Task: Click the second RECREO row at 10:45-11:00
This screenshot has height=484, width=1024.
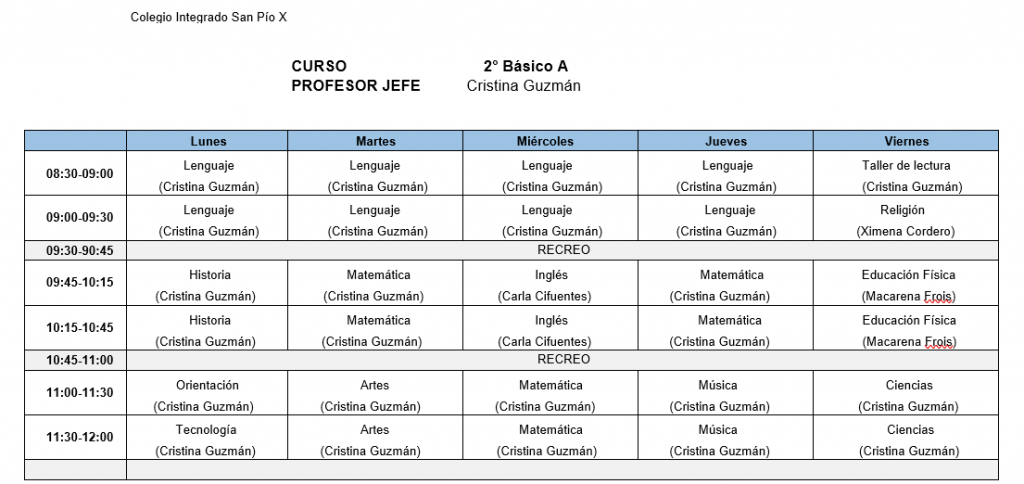Action: 562,360
